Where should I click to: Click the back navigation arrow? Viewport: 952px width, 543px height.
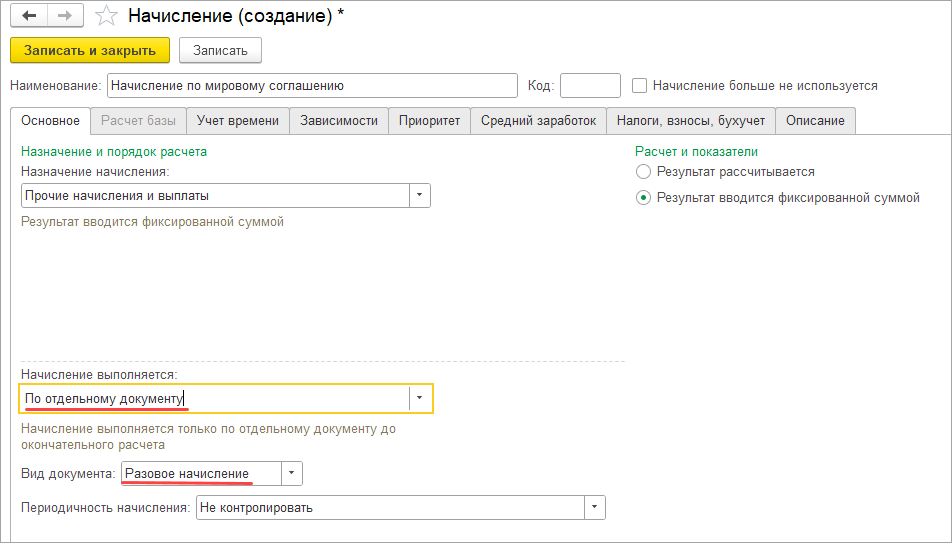point(28,17)
